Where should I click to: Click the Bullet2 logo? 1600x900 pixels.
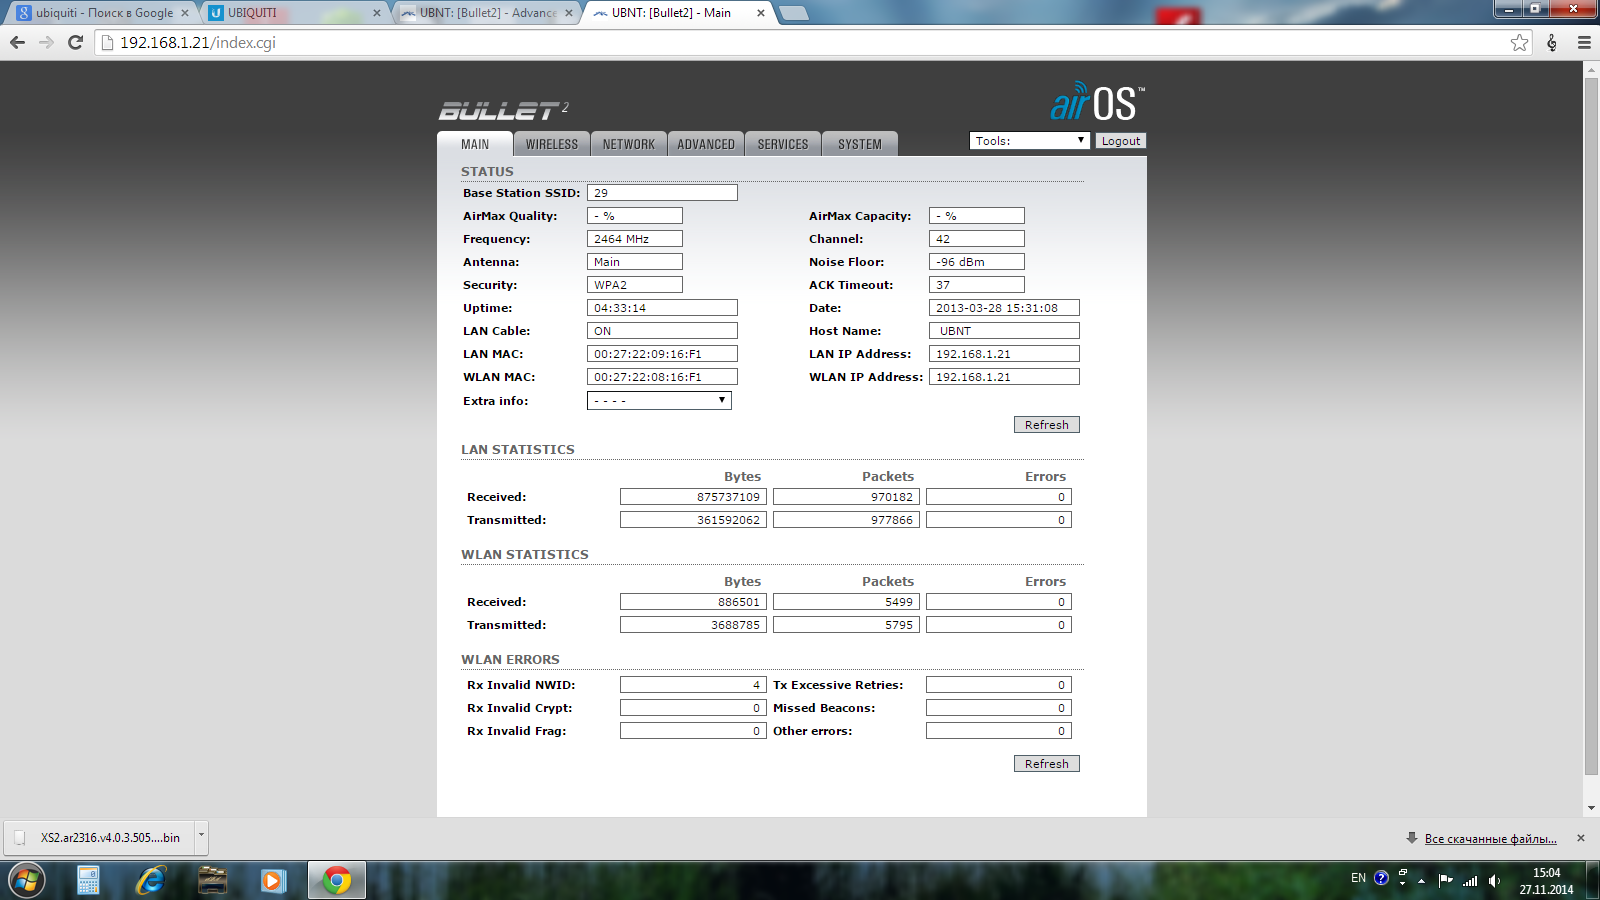(x=504, y=110)
